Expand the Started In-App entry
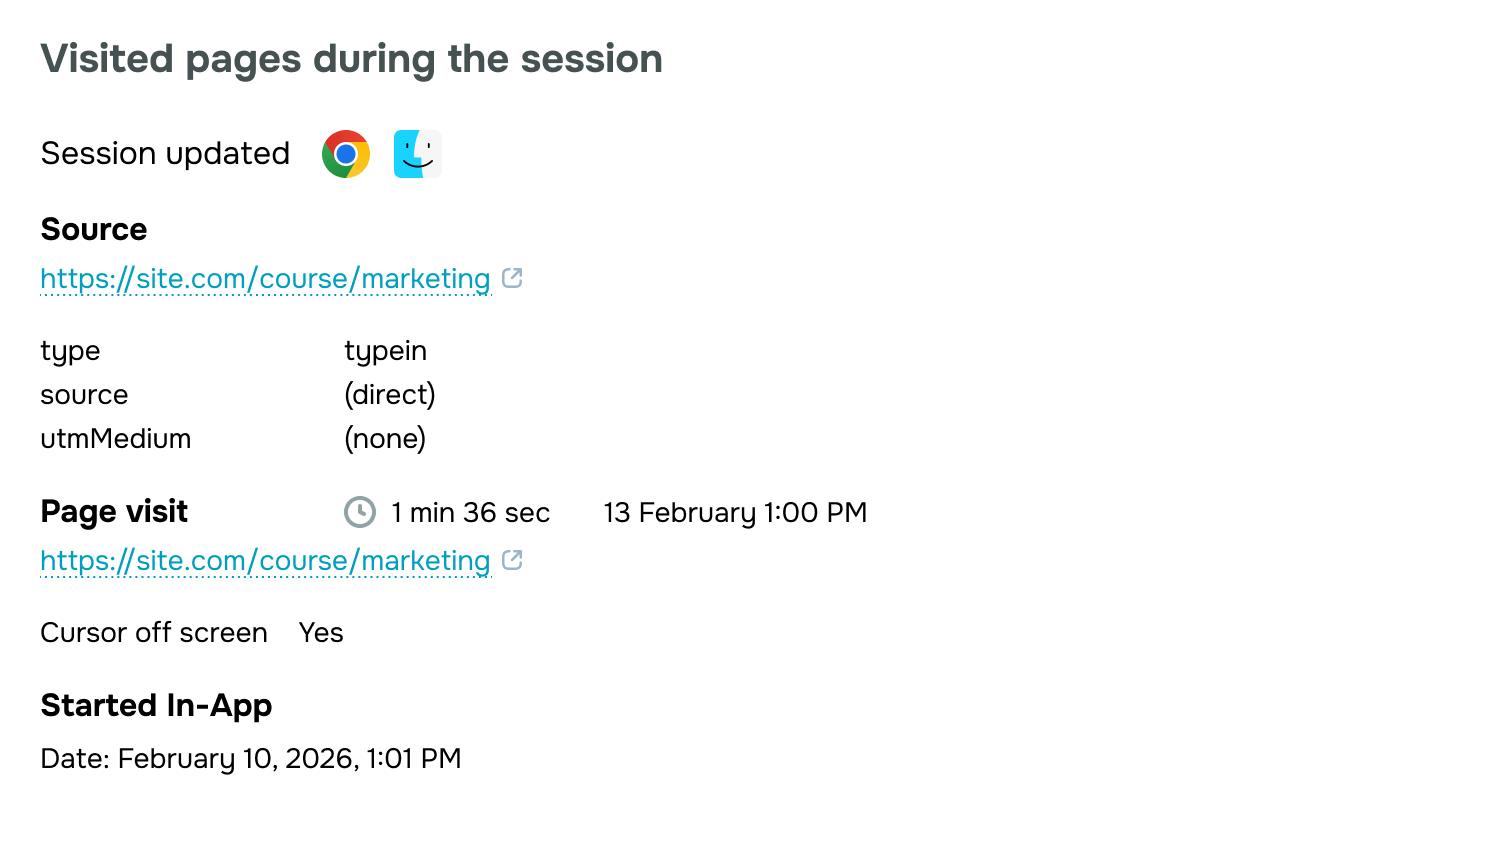 pos(155,705)
